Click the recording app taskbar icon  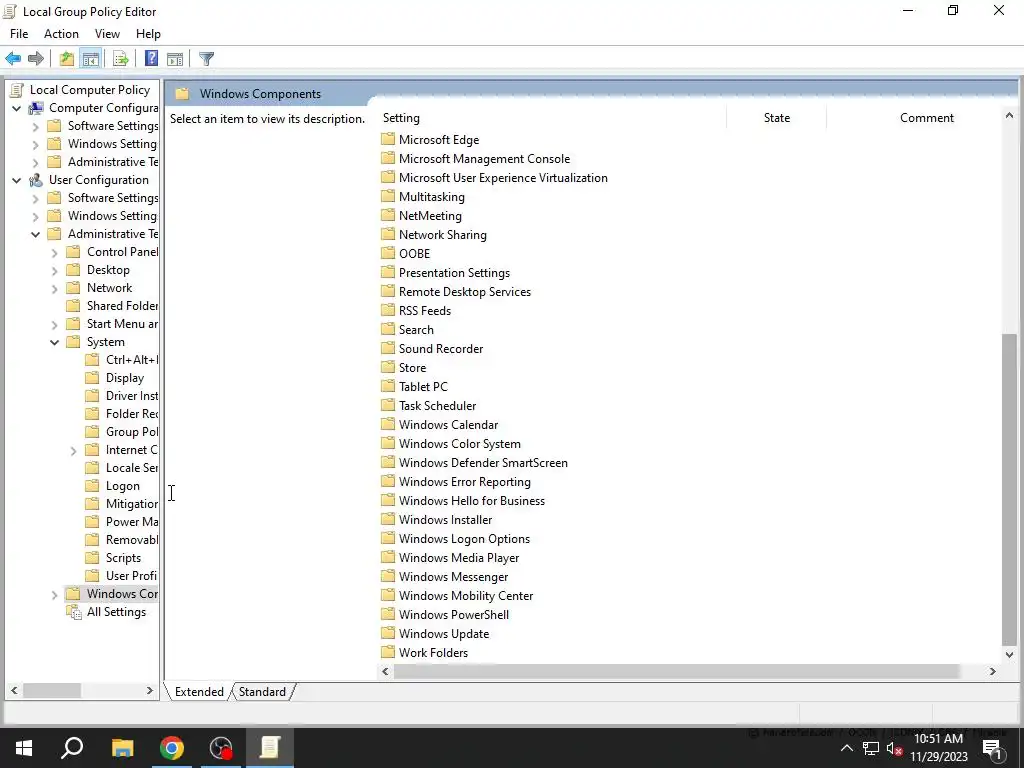tap(221, 748)
